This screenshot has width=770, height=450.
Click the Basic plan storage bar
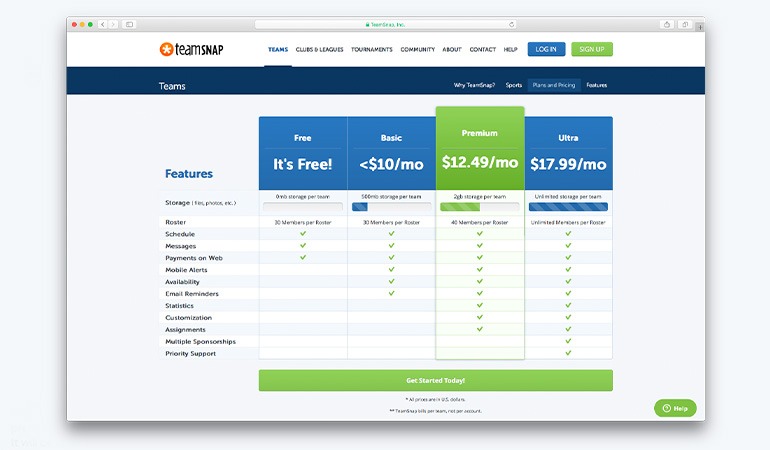coord(391,207)
